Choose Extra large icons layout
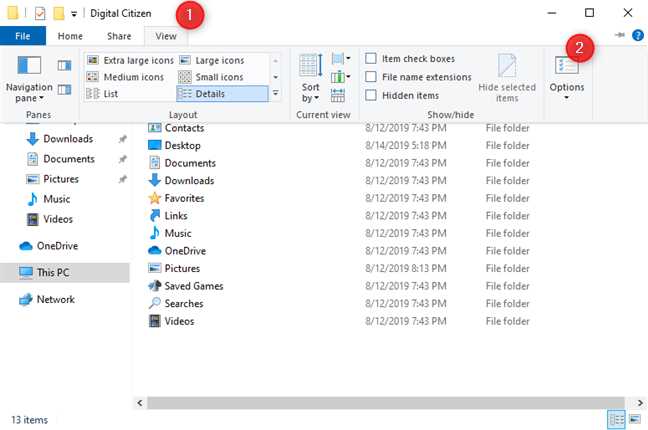 pos(131,60)
